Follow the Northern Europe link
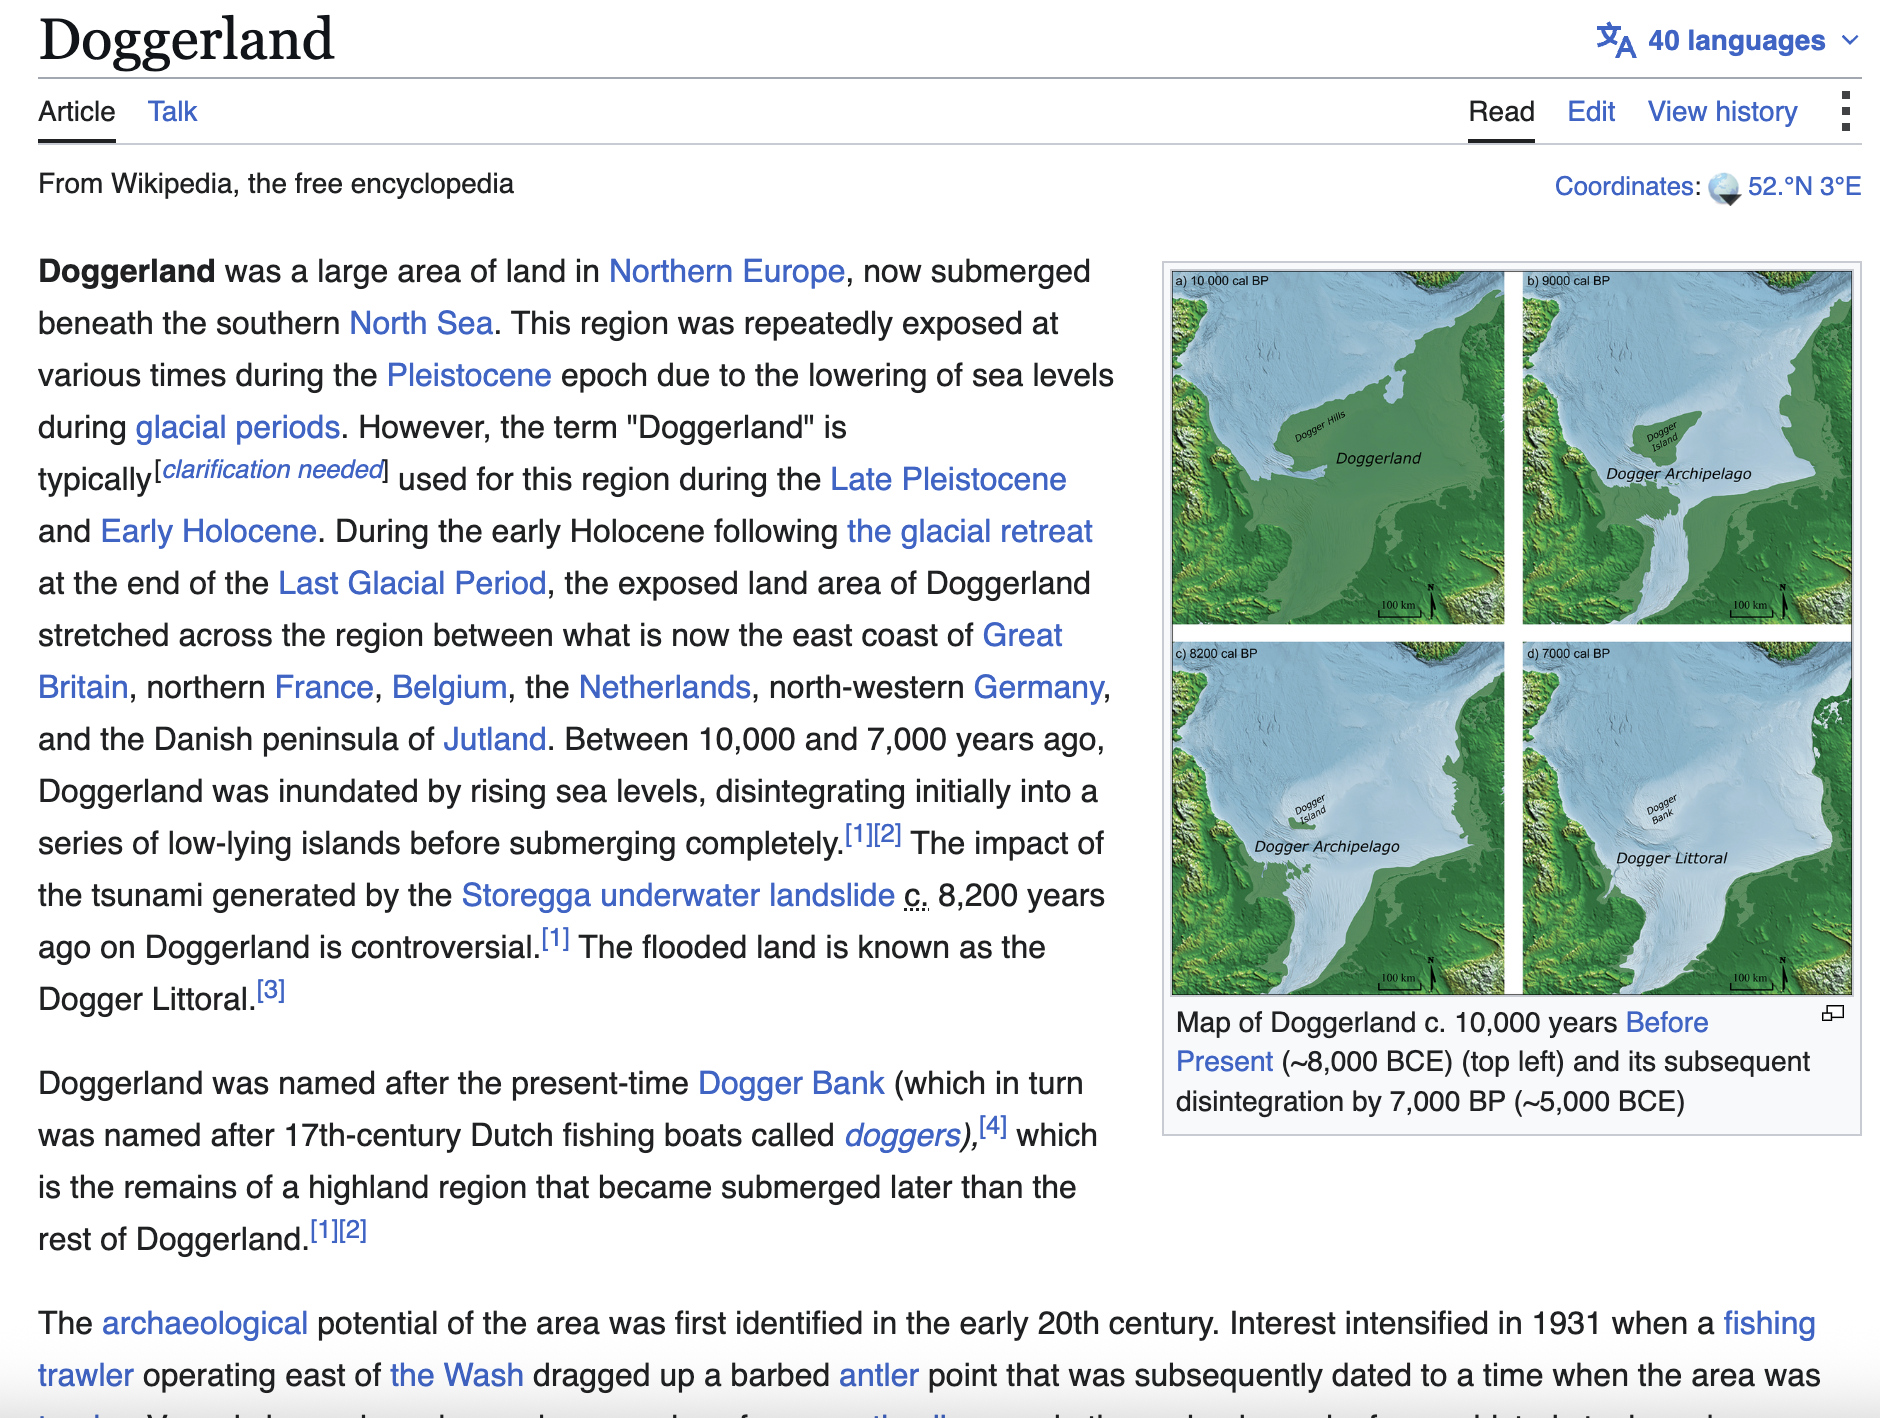Screen dimensions: 1880x1418 pos(727,271)
